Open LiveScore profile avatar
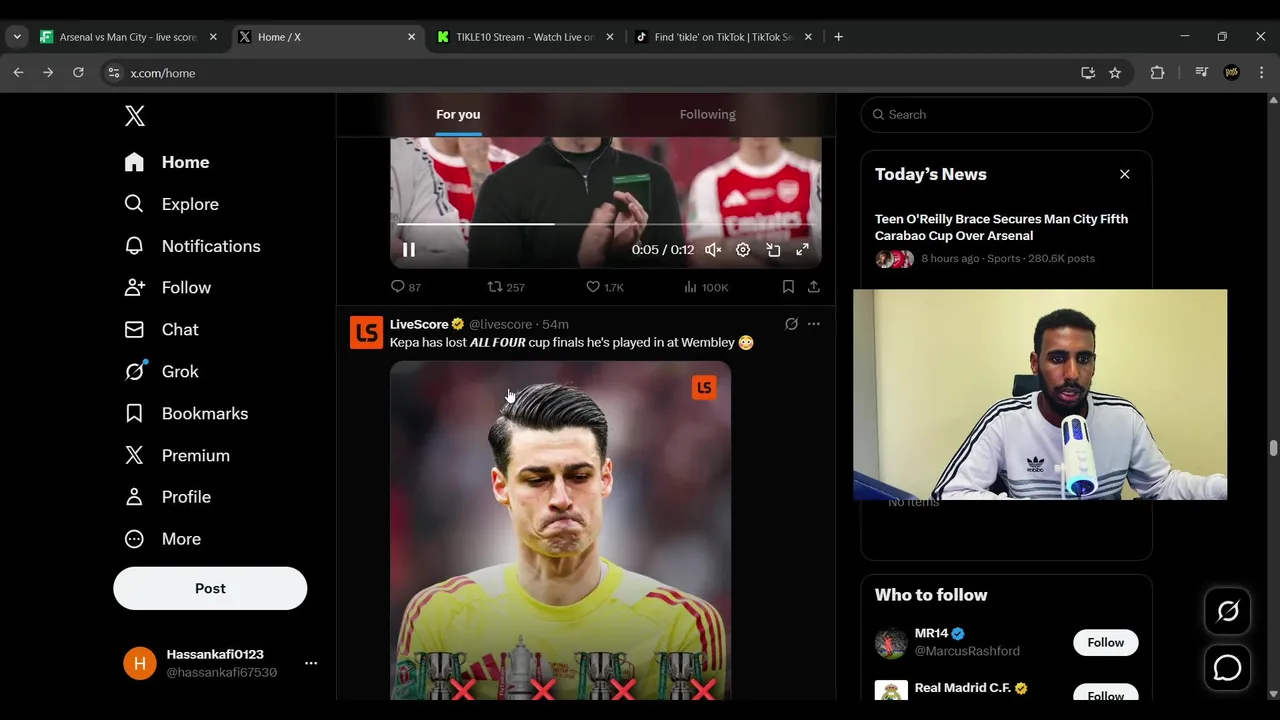This screenshot has height=720, width=1280. pyautogui.click(x=366, y=332)
